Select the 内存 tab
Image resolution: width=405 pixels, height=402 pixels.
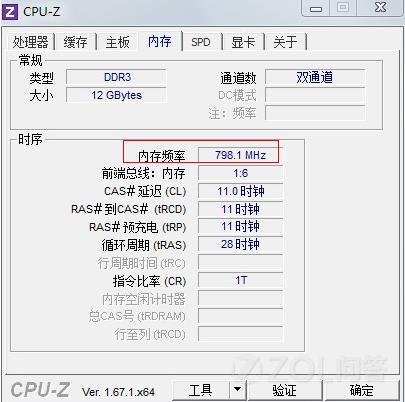[x=160, y=41]
